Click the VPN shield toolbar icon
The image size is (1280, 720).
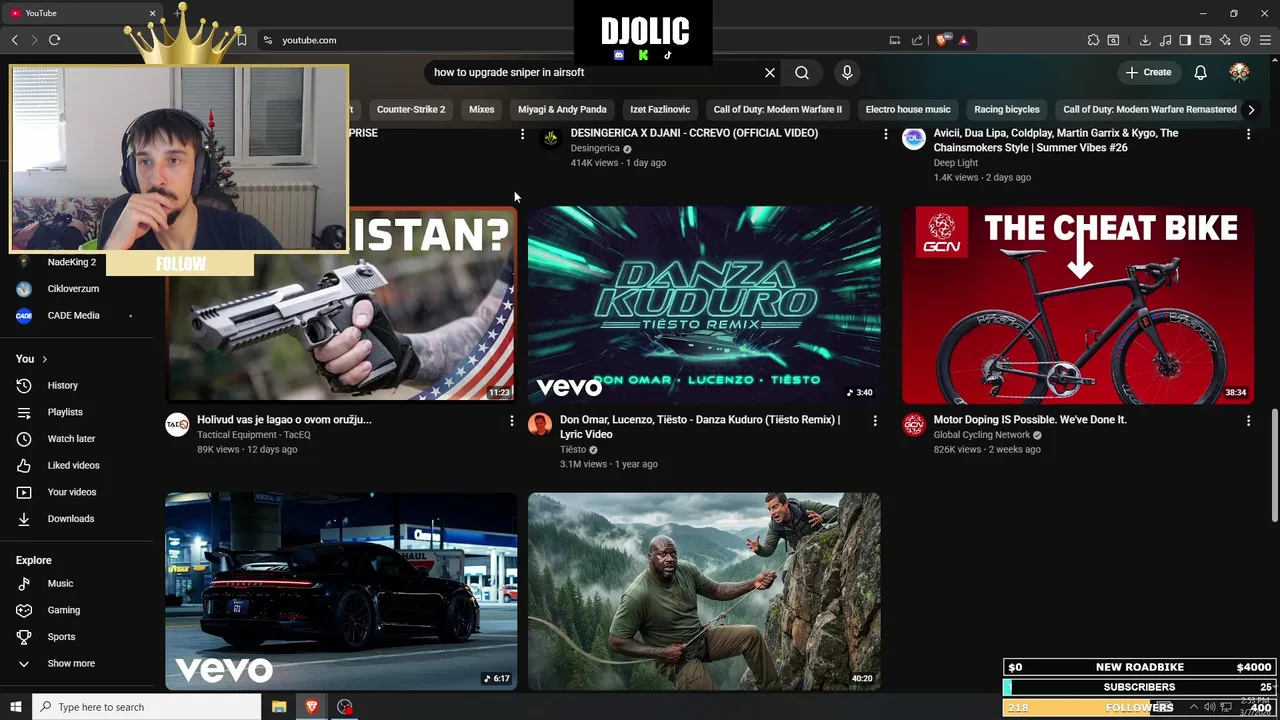[1245, 40]
